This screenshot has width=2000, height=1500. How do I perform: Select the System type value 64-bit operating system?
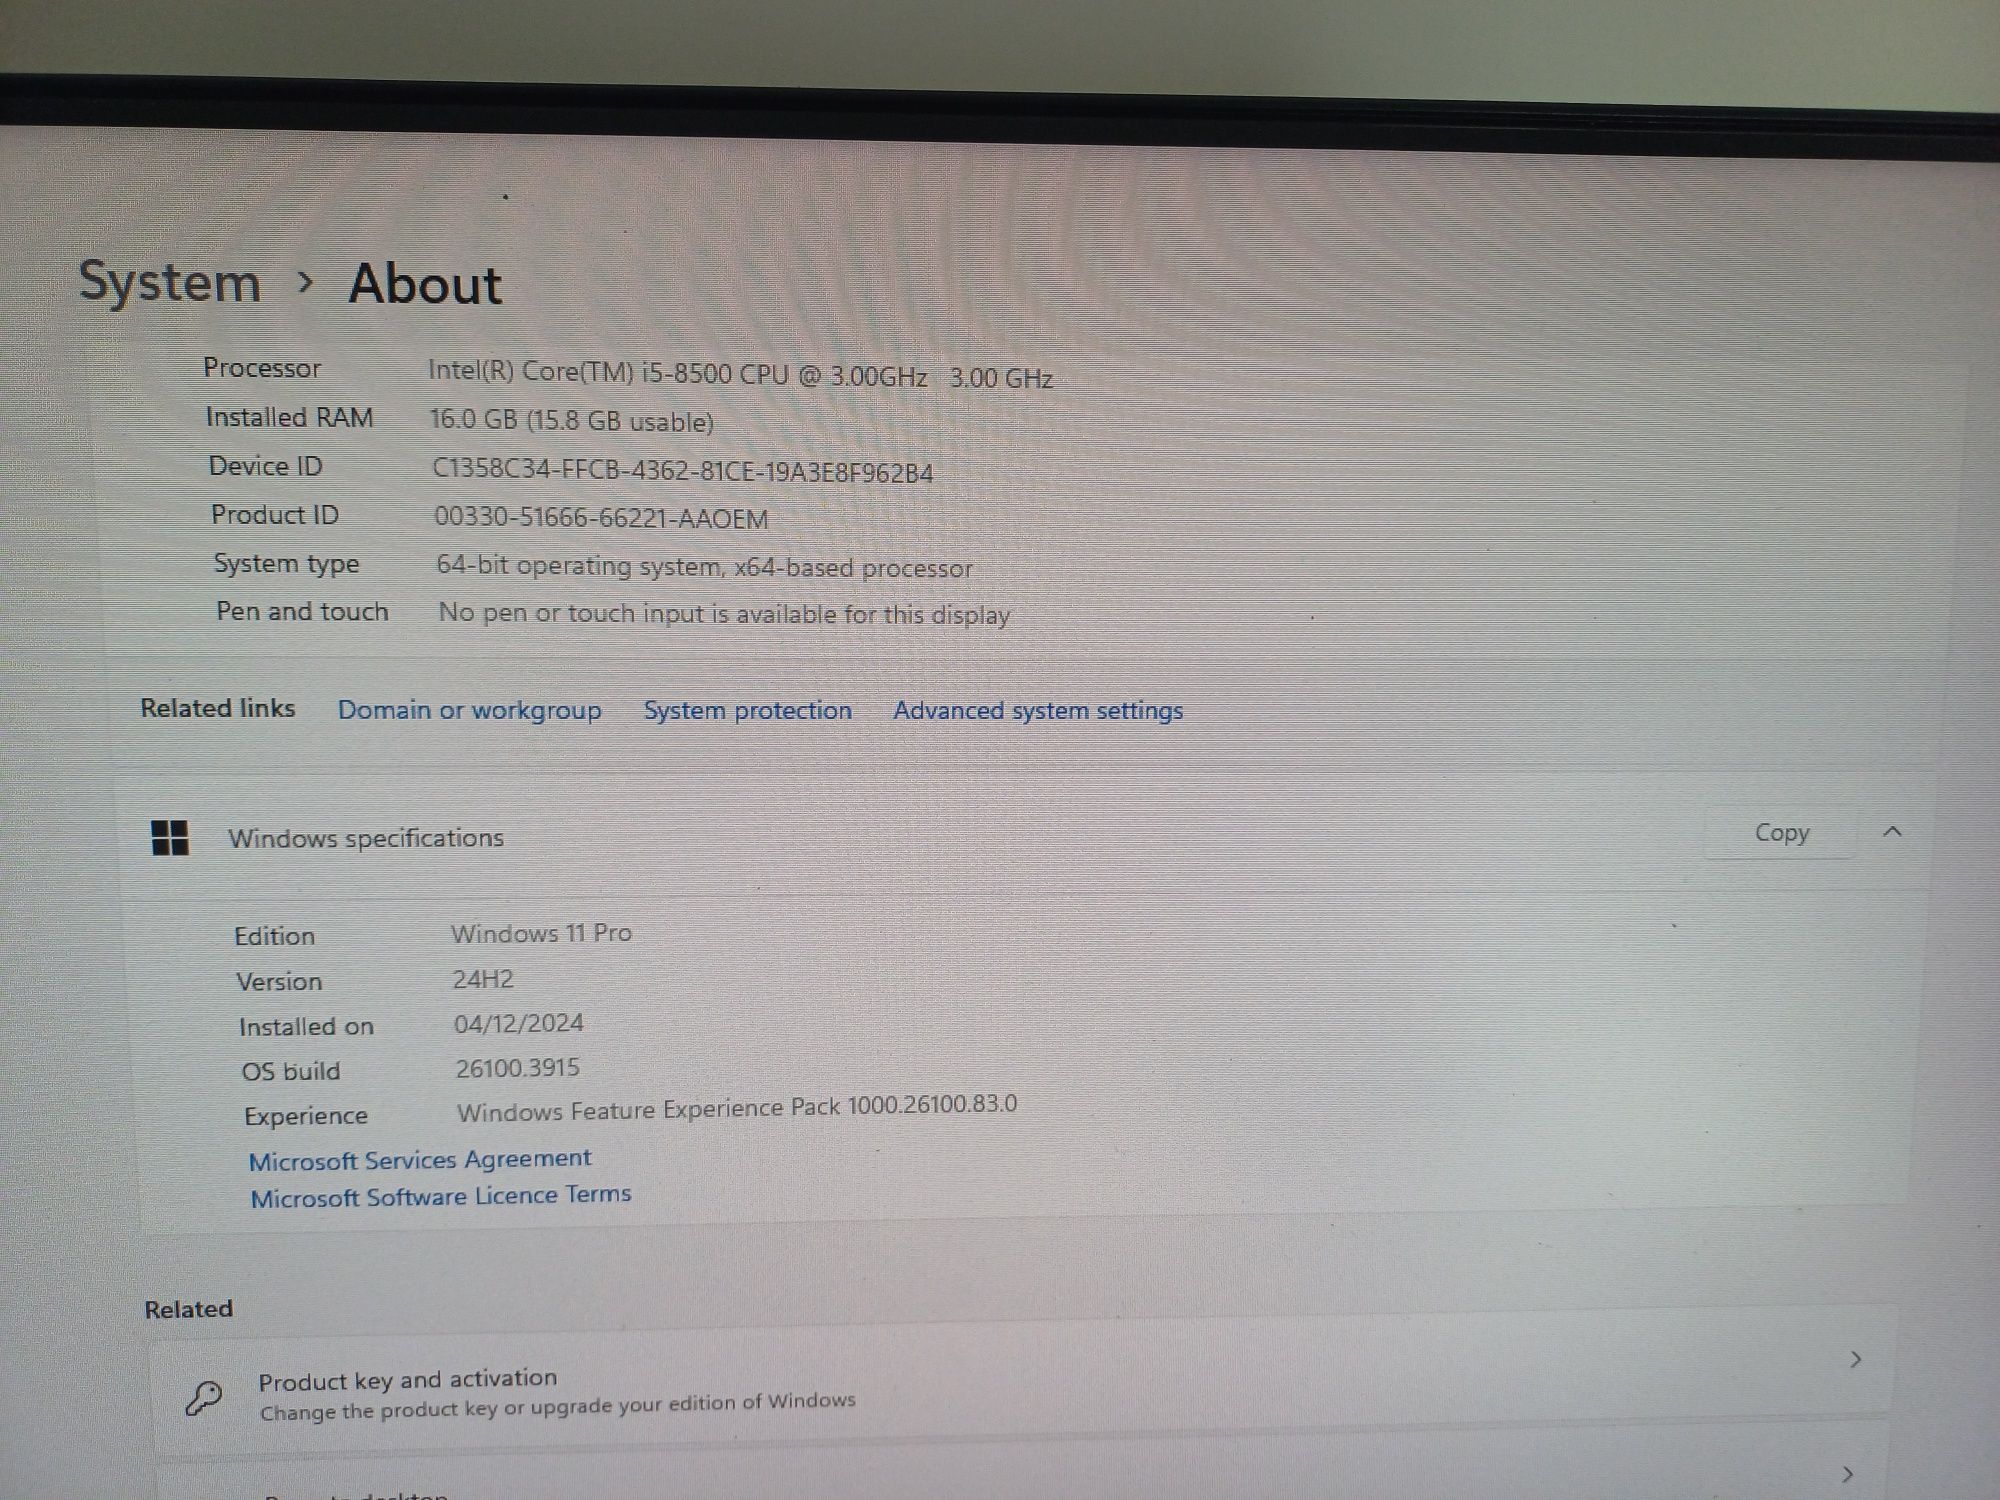(704, 567)
